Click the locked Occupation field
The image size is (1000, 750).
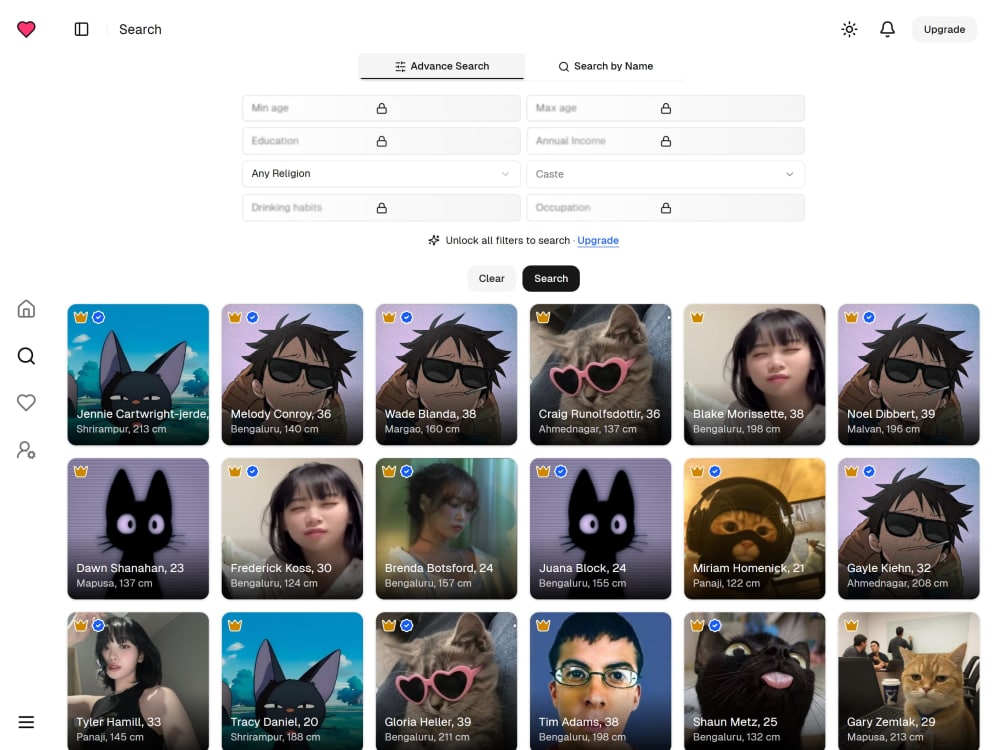(x=665, y=208)
